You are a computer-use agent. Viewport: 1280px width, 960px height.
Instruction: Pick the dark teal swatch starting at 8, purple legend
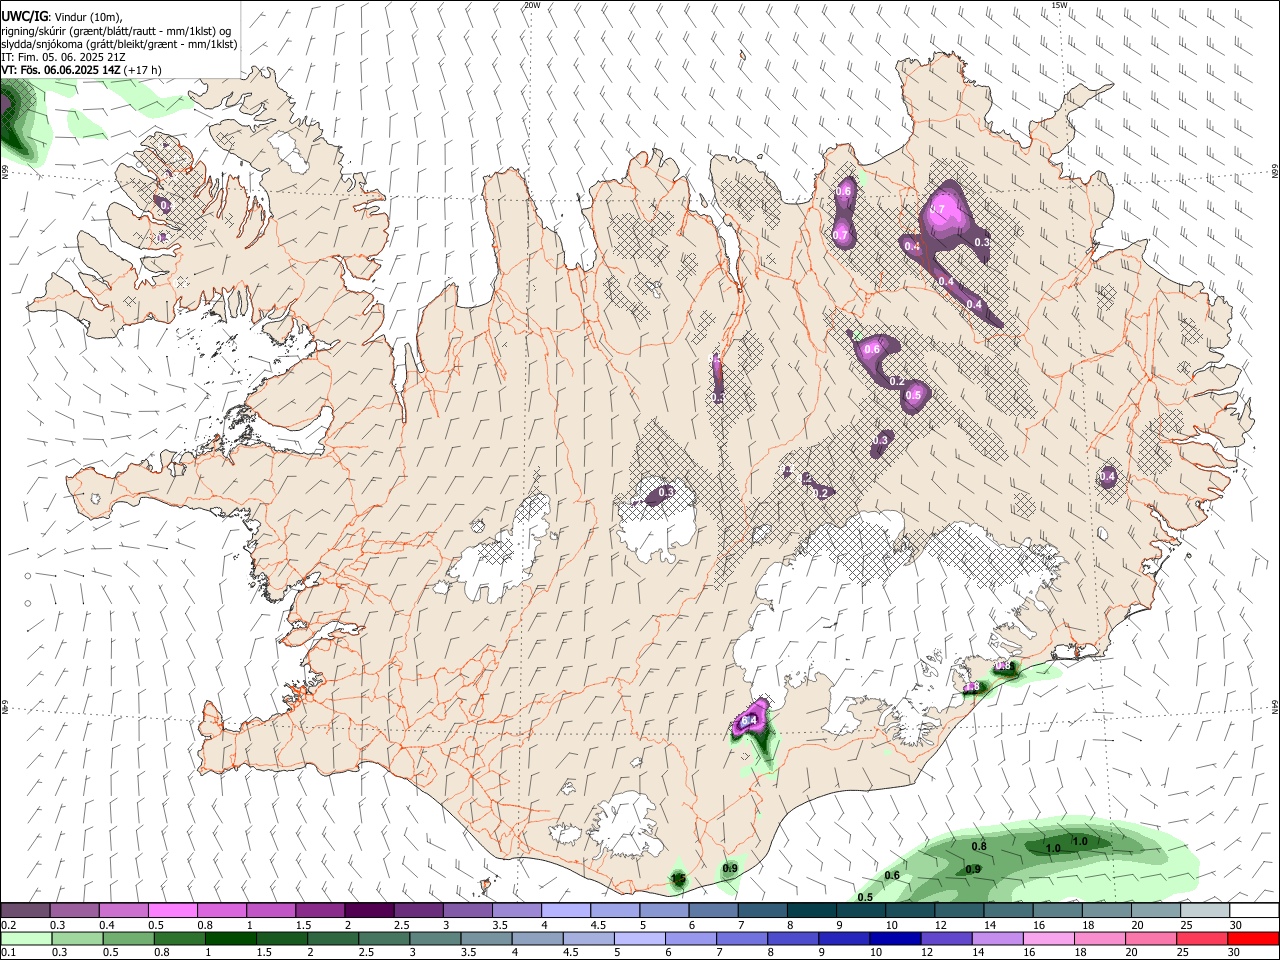click(x=811, y=911)
